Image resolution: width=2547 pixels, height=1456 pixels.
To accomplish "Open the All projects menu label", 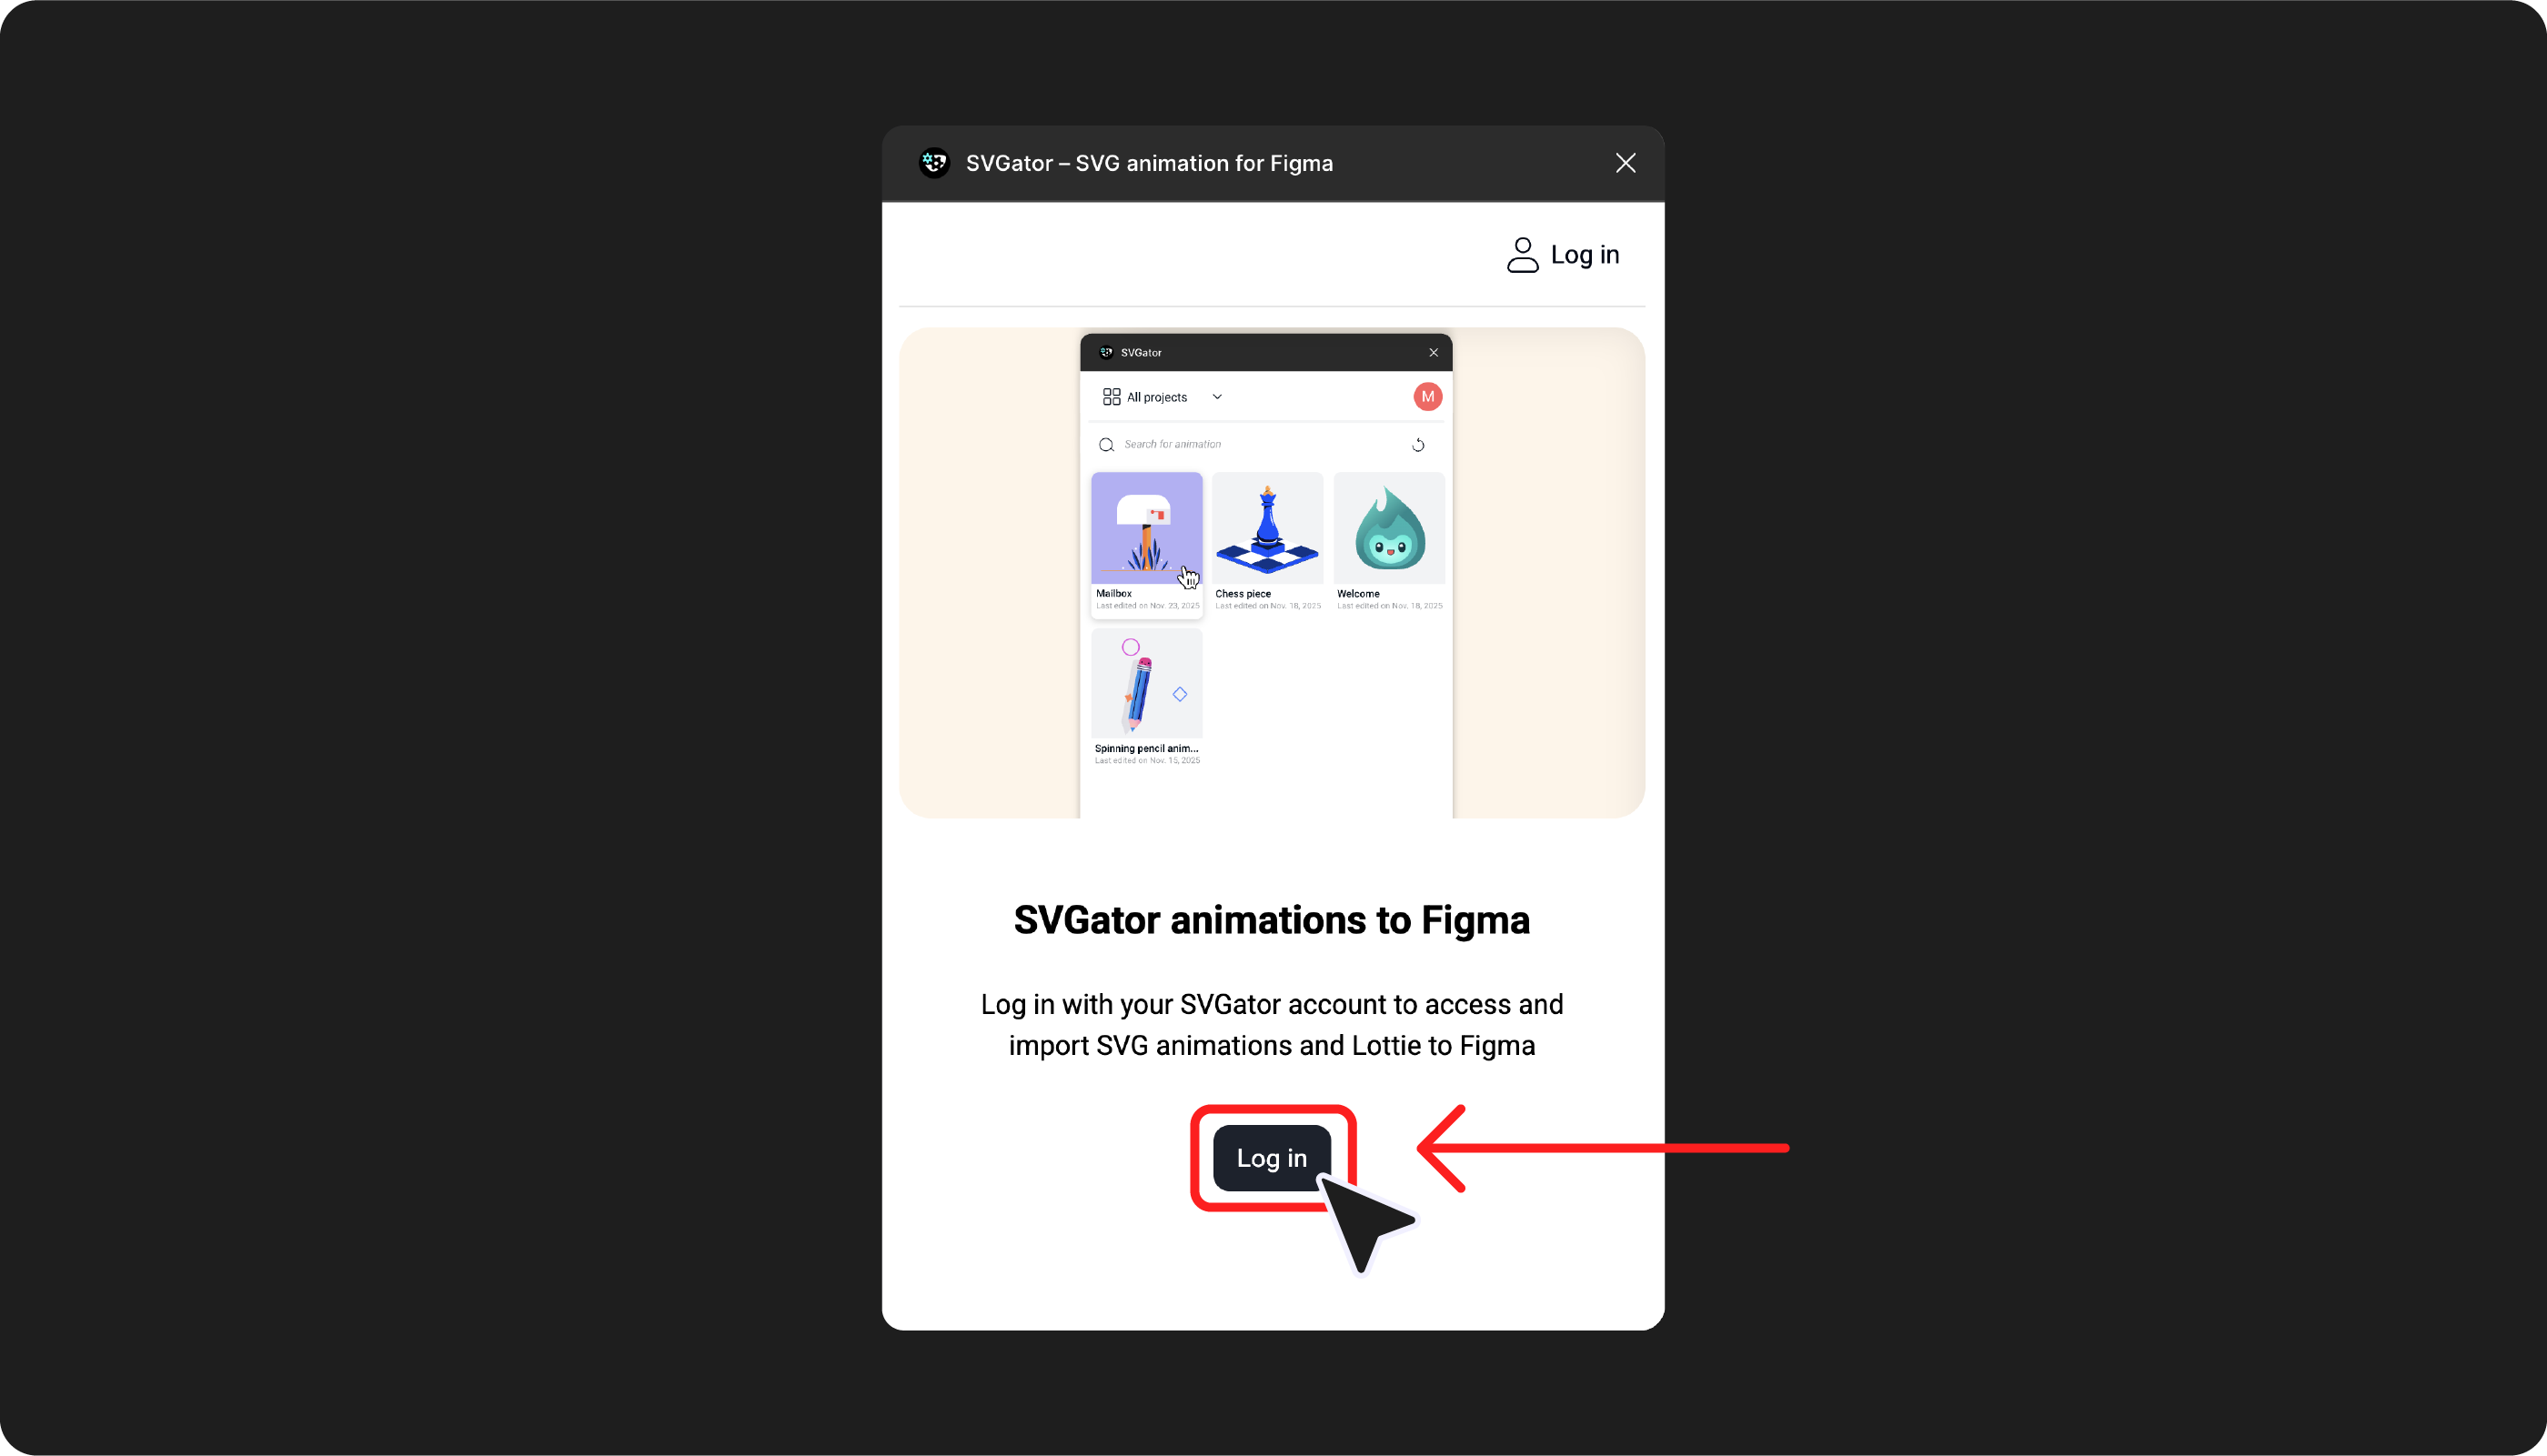I will 1156,397.
